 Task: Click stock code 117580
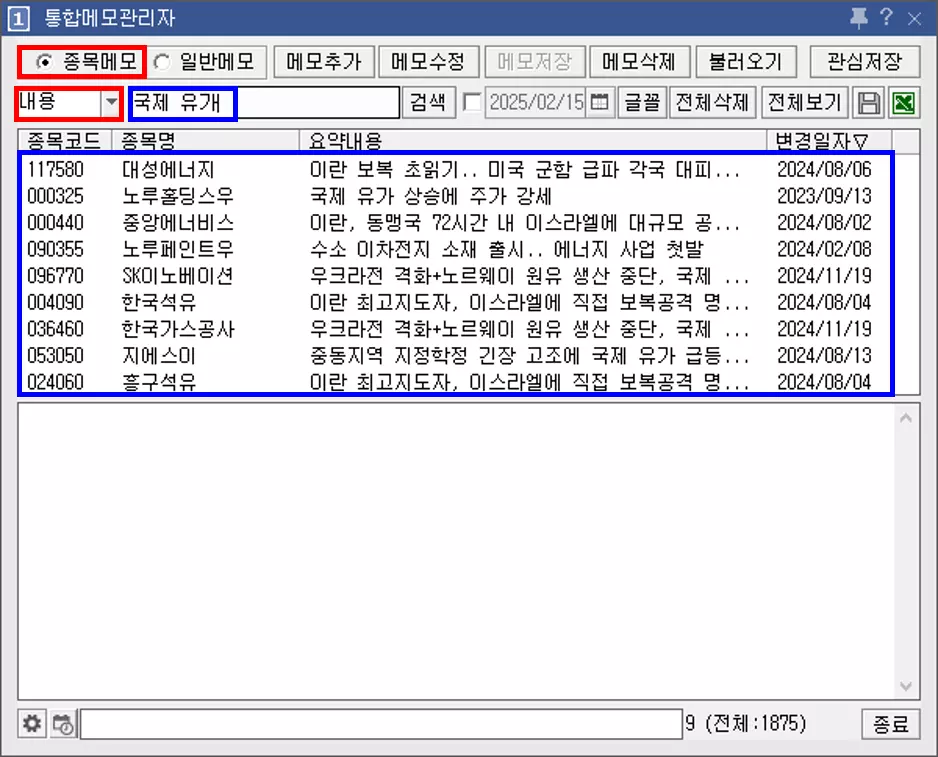click(x=56, y=169)
